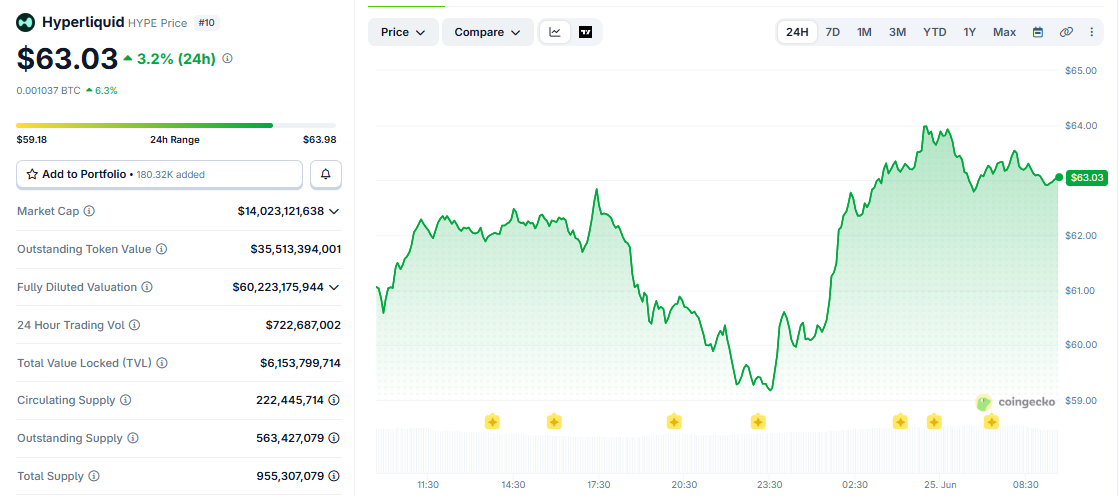Viewport: 1118px width, 496px height.
Task: Click news marker near 23:30 on chart
Action: tap(758, 422)
